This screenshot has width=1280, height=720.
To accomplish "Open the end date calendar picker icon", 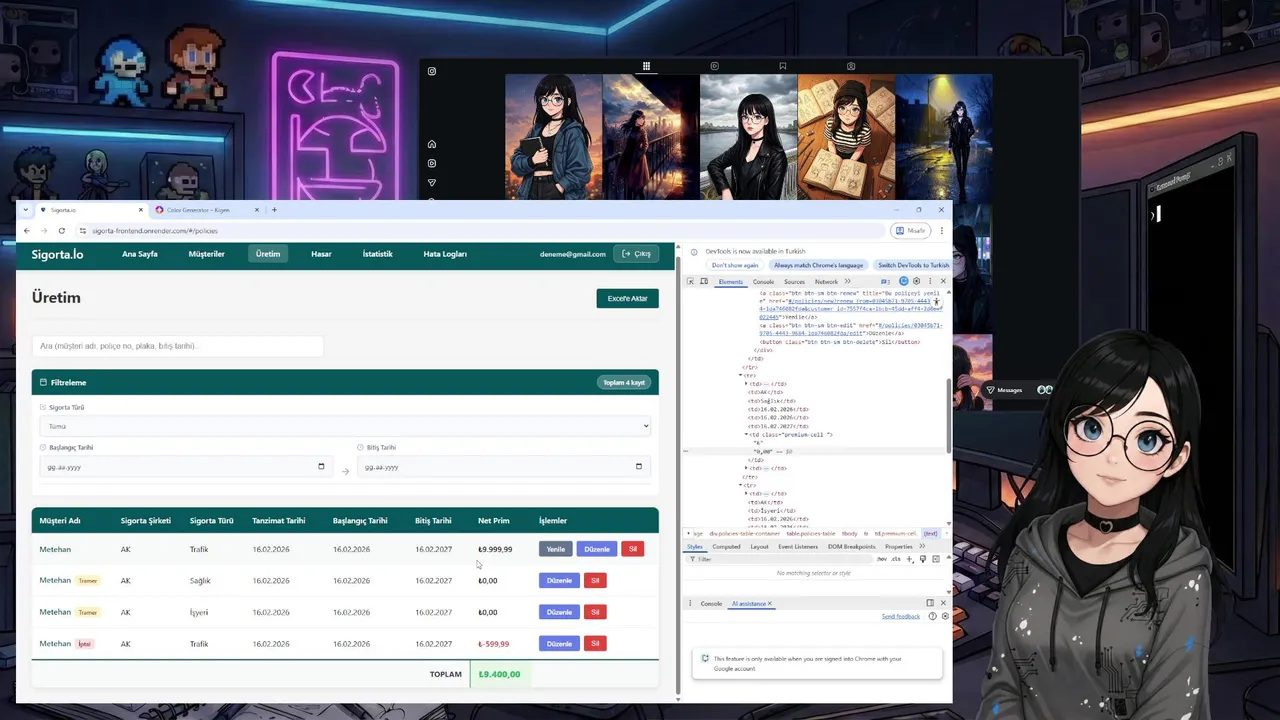I will (639, 466).
